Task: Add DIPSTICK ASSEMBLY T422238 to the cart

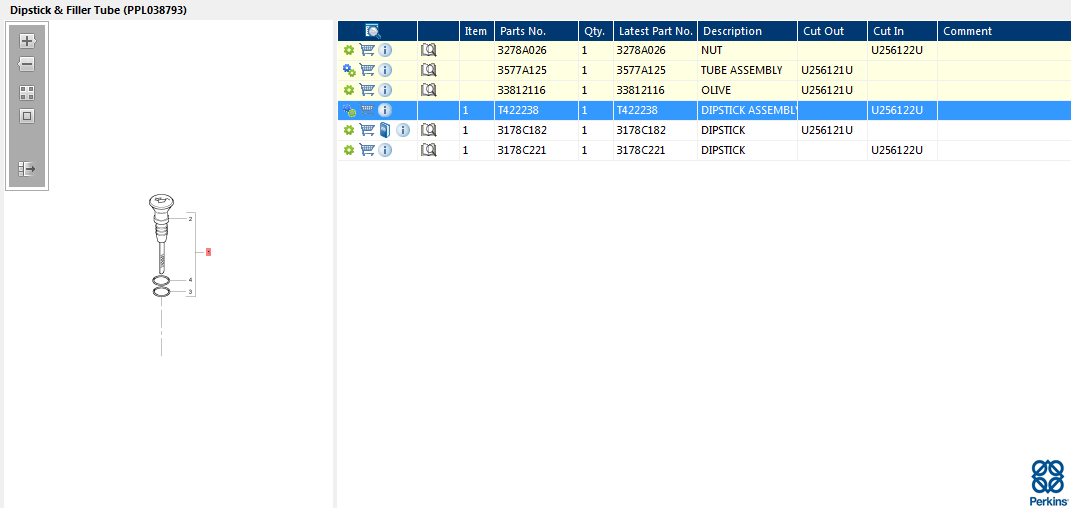Action: [x=367, y=110]
